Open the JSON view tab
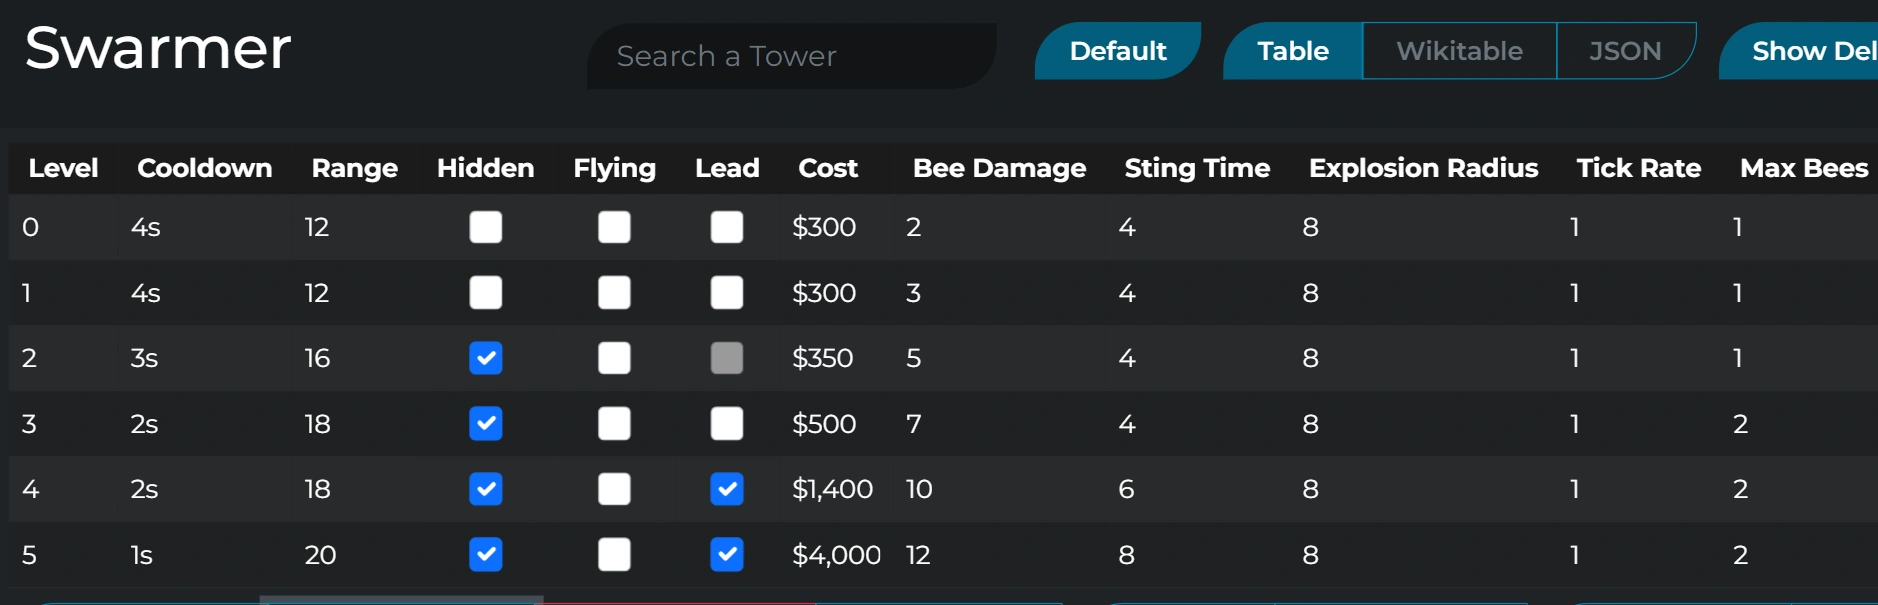This screenshot has width=1878, height=605. click(1625, 51)
